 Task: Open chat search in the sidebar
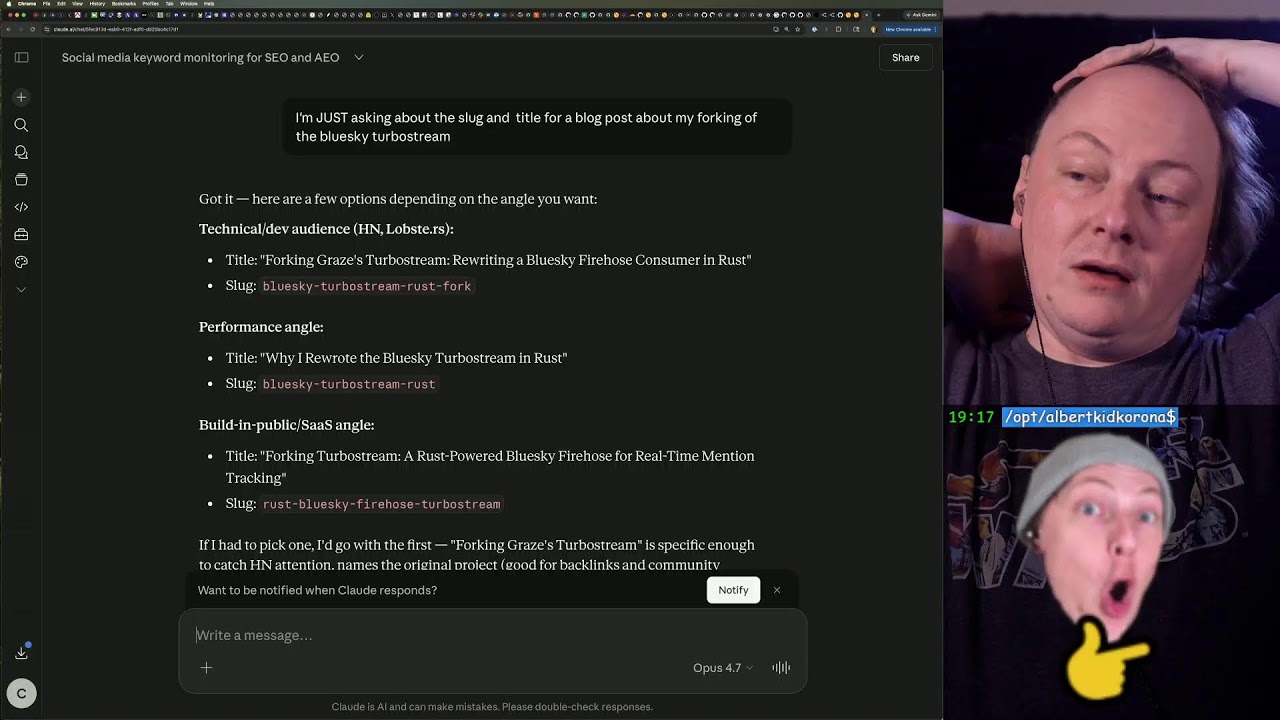pos(21,125)
